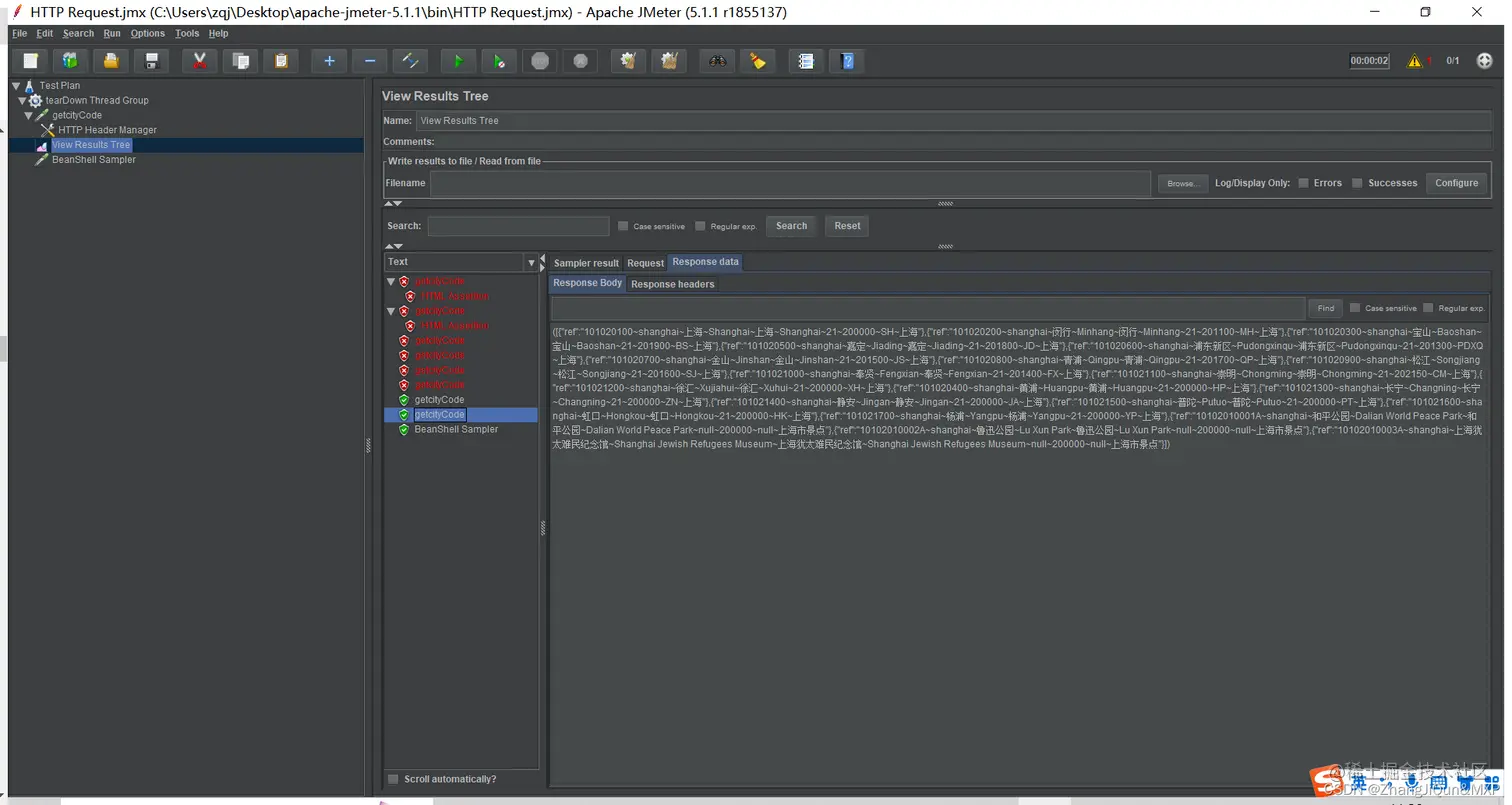Create a new test plan with New icon
Viewport: 1512px width, 805px height.
coord(31,61)
